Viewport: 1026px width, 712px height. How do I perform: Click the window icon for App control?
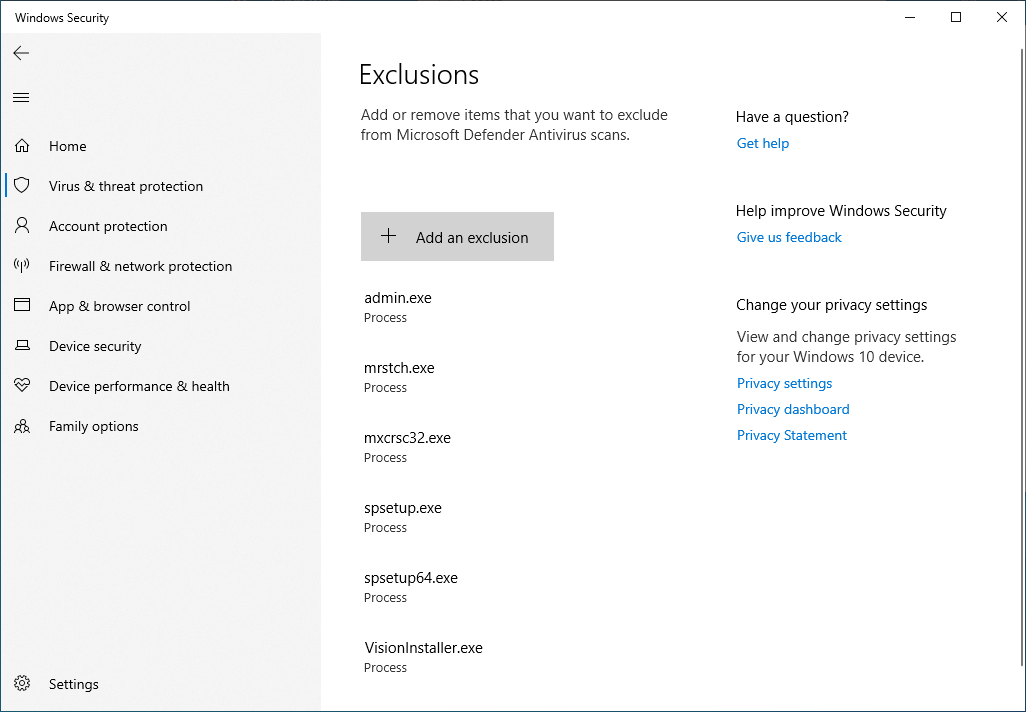coord(22,305)
